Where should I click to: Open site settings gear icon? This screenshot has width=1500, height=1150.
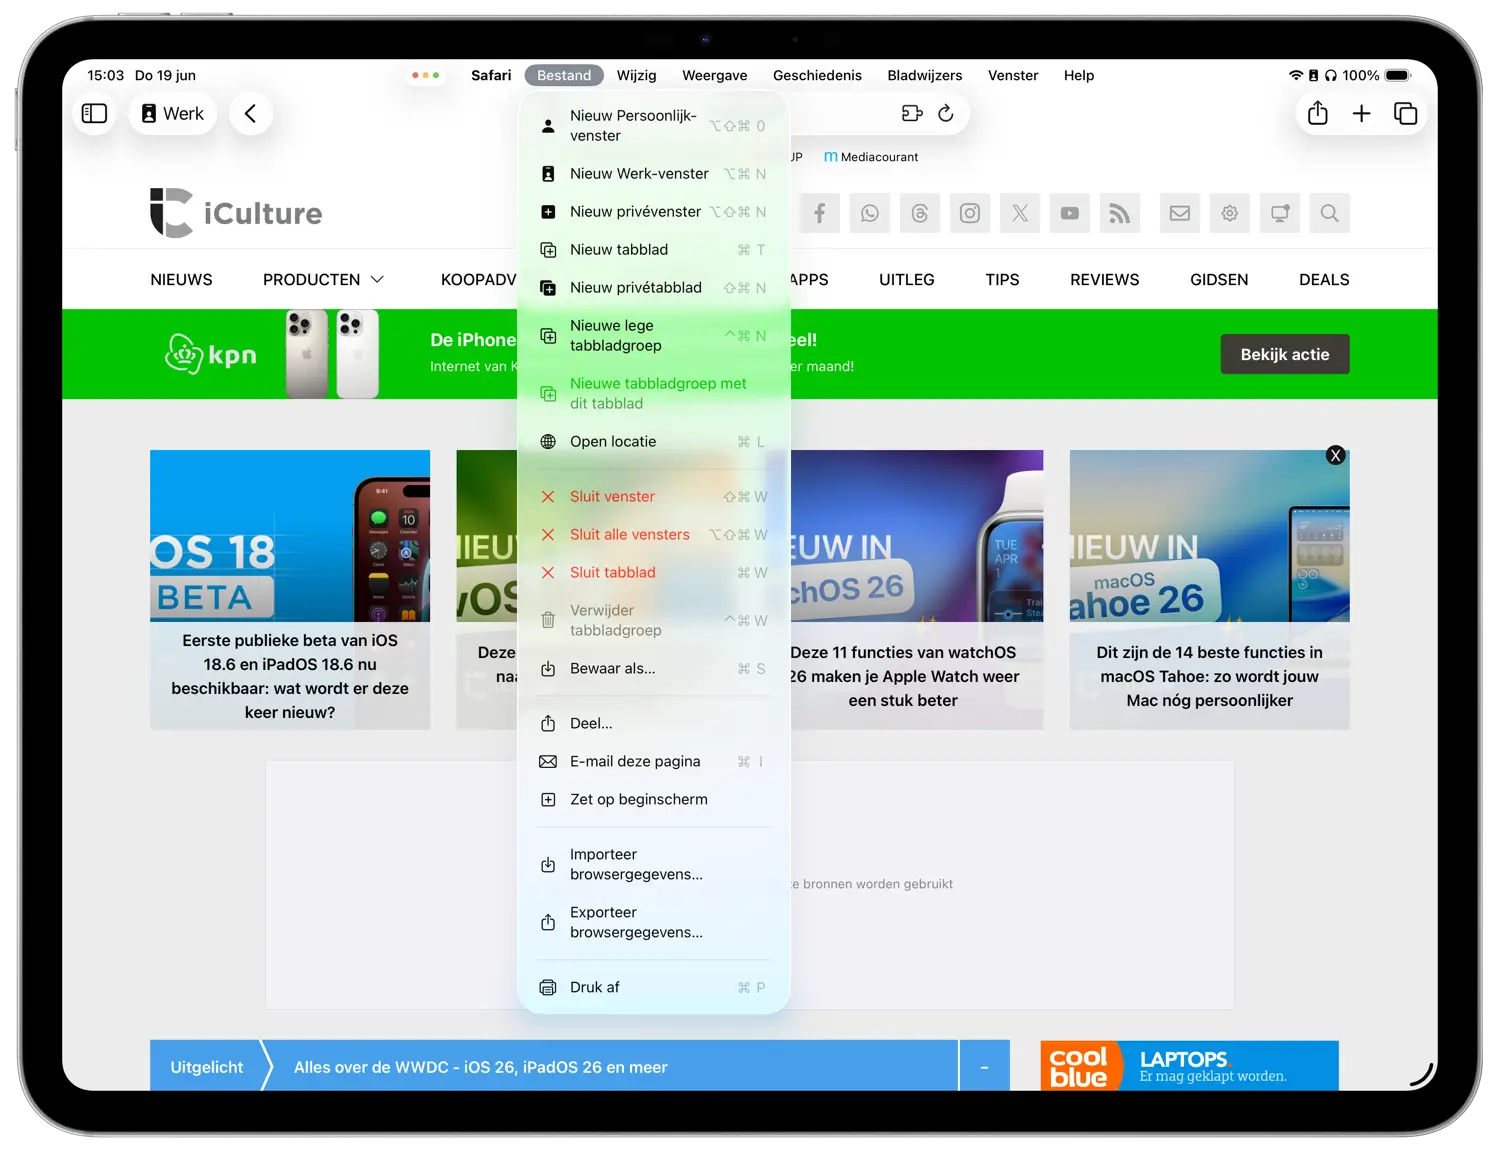click(1230, 213)
